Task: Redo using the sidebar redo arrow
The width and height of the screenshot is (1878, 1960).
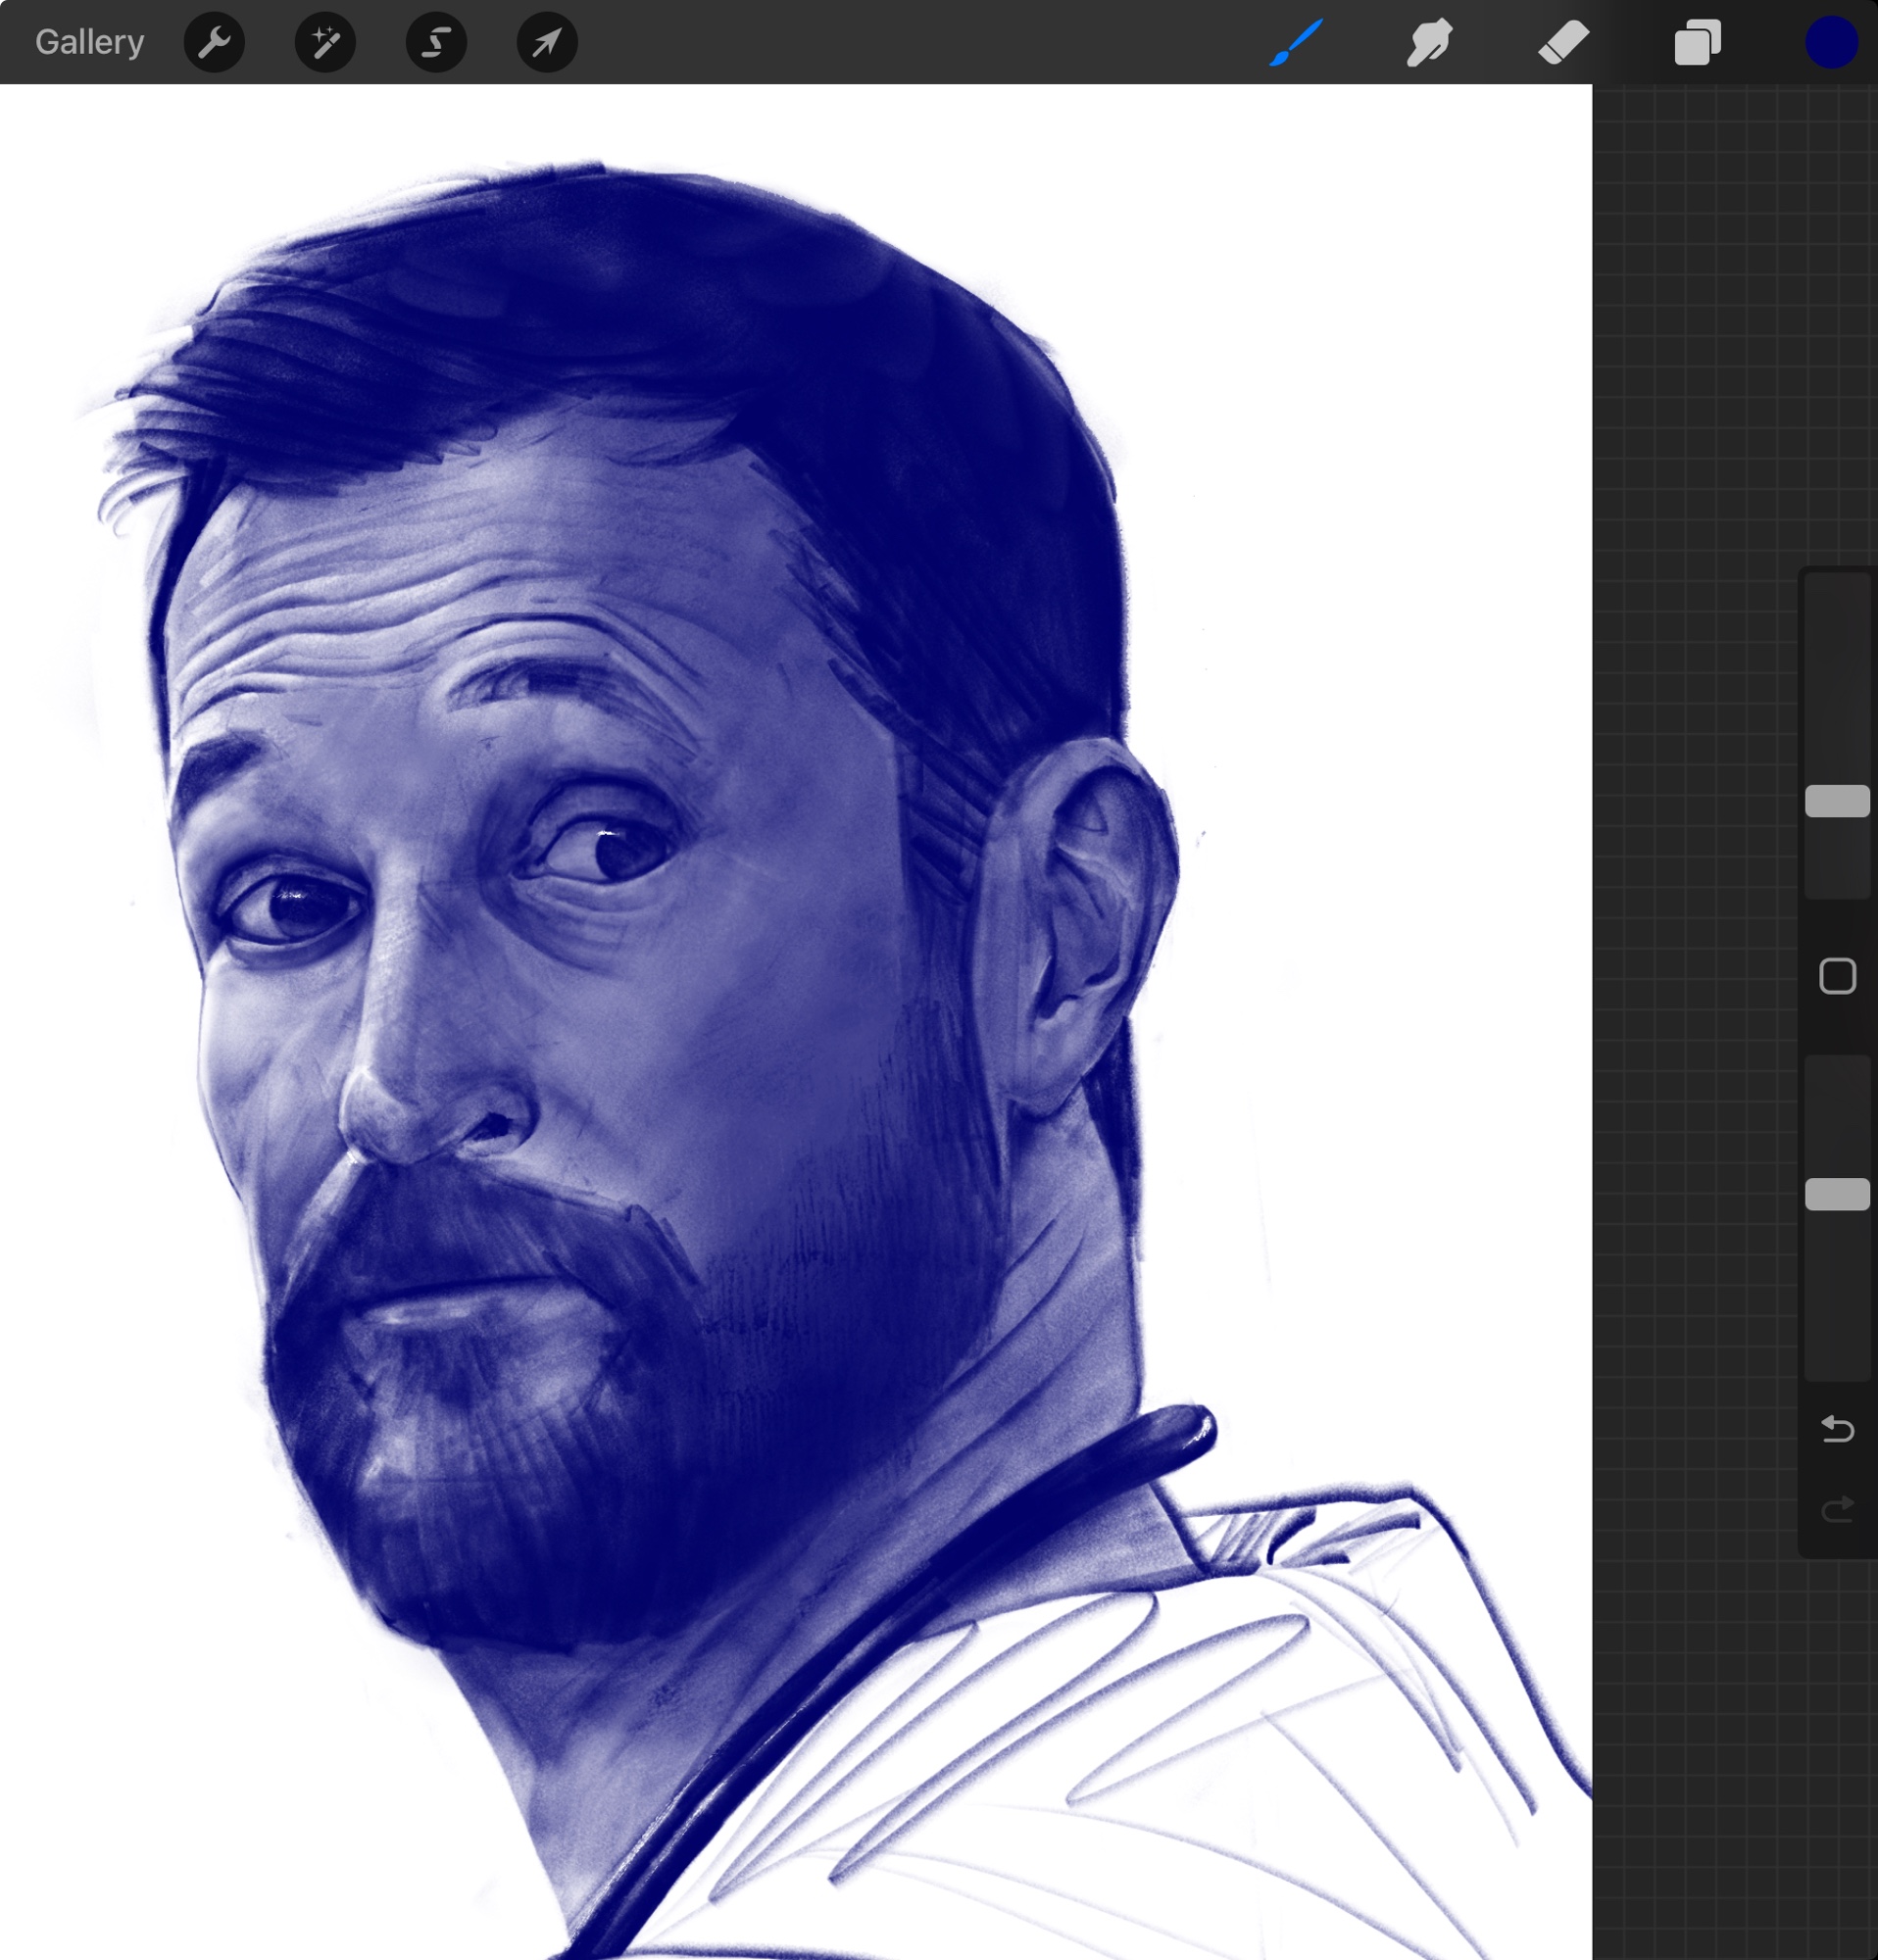Action: [1837, 1508]
